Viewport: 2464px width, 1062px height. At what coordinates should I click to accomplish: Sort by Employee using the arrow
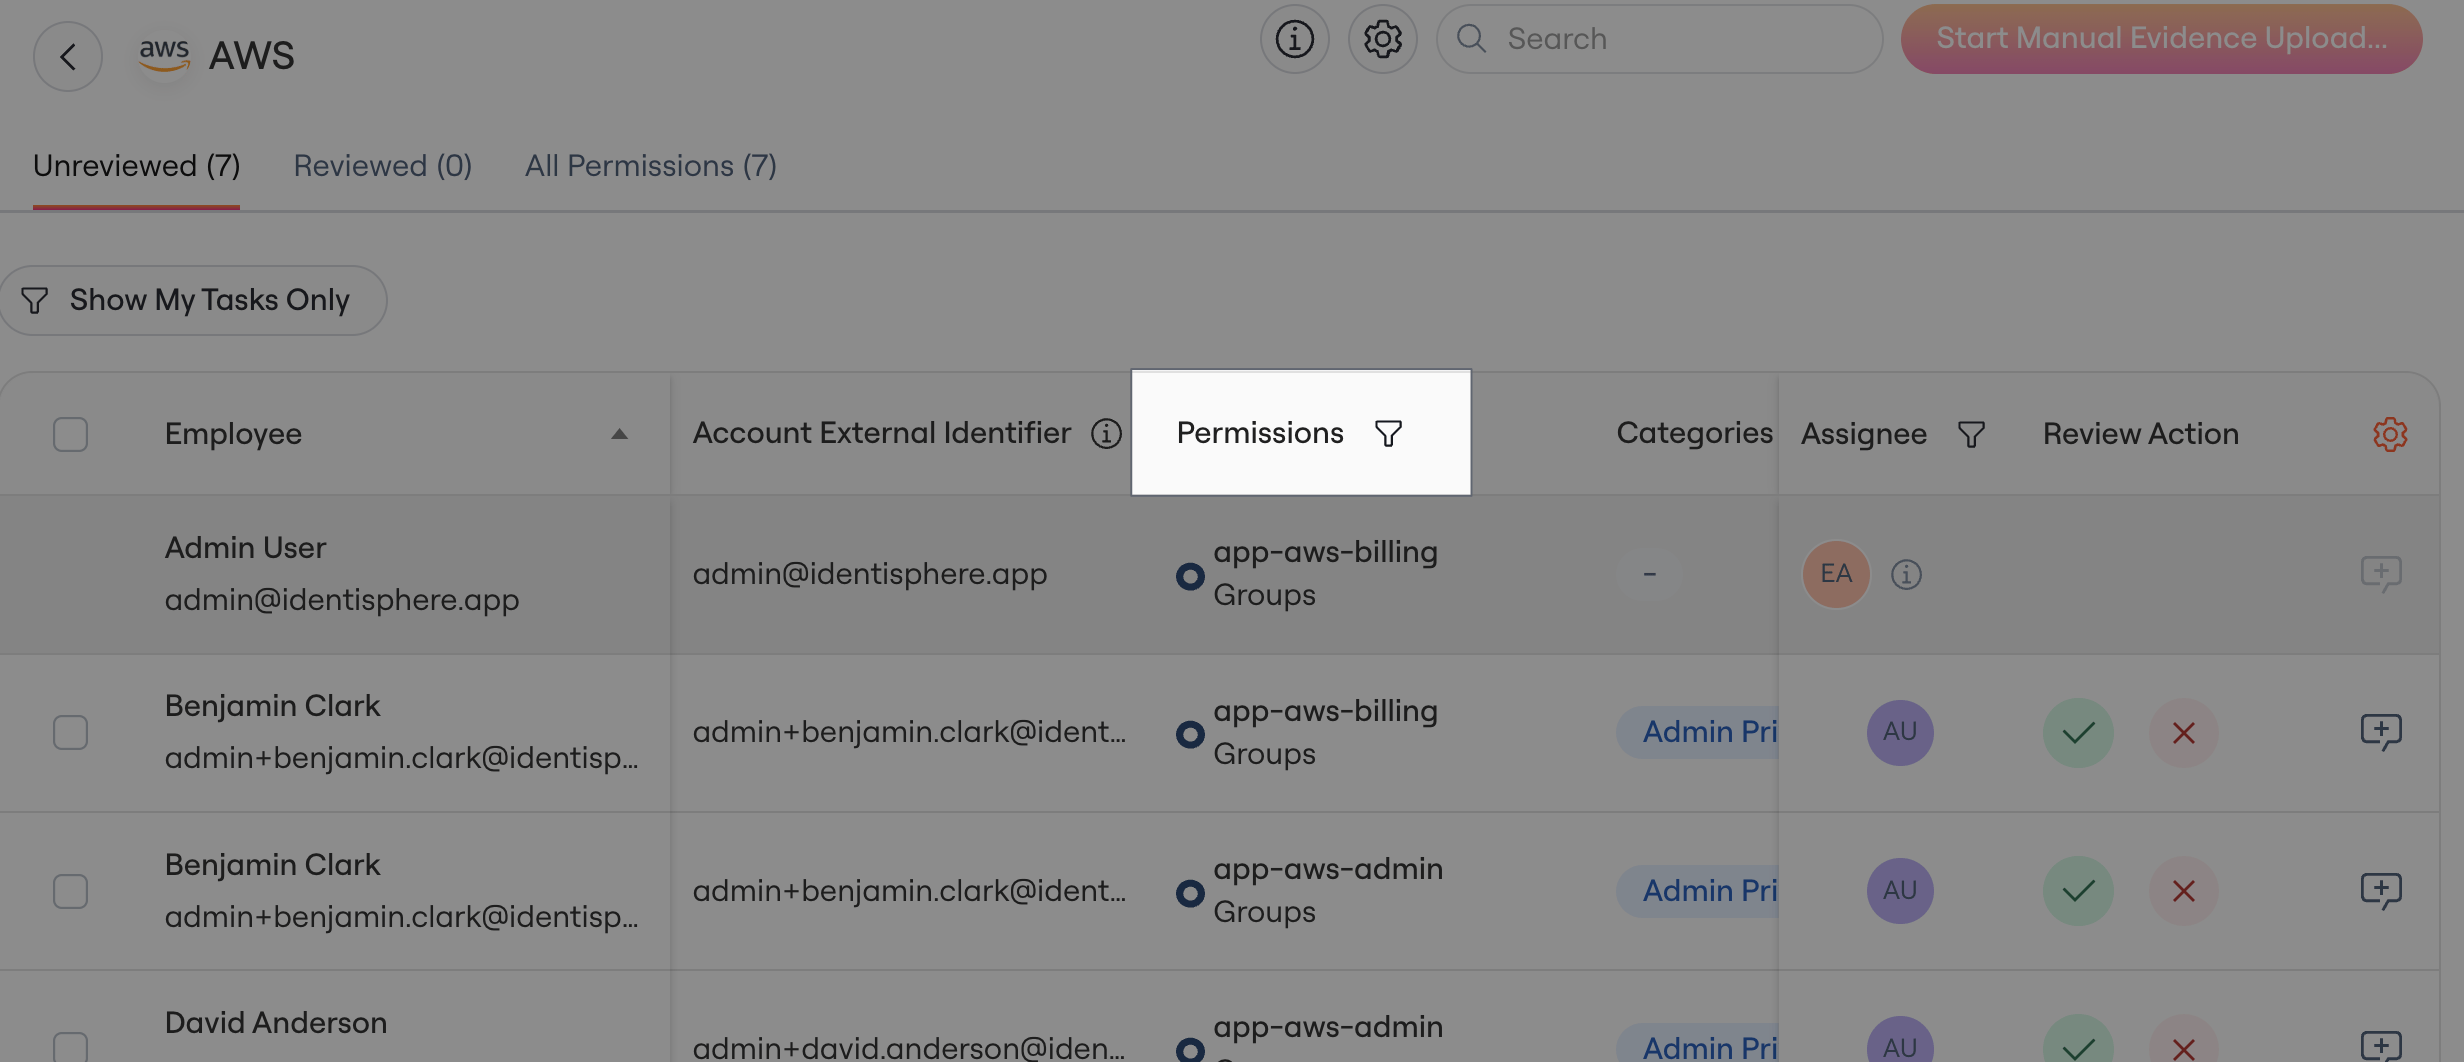[619, 434]
